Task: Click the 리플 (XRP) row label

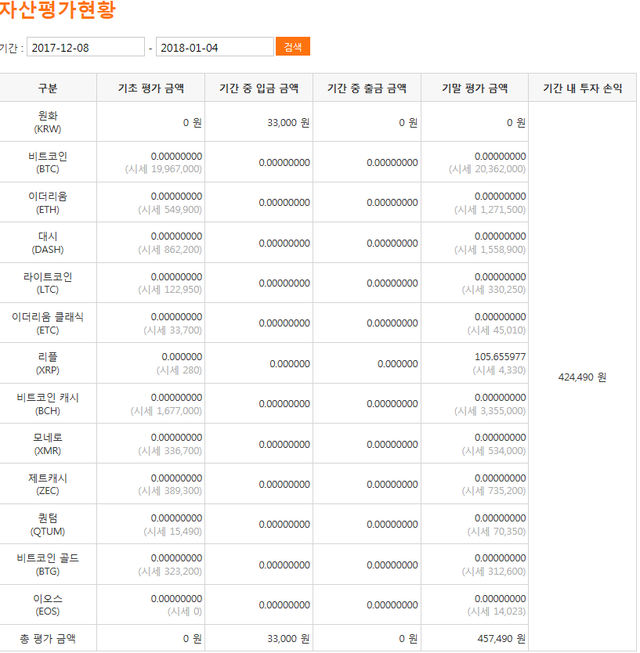Action: pos(47,364)
